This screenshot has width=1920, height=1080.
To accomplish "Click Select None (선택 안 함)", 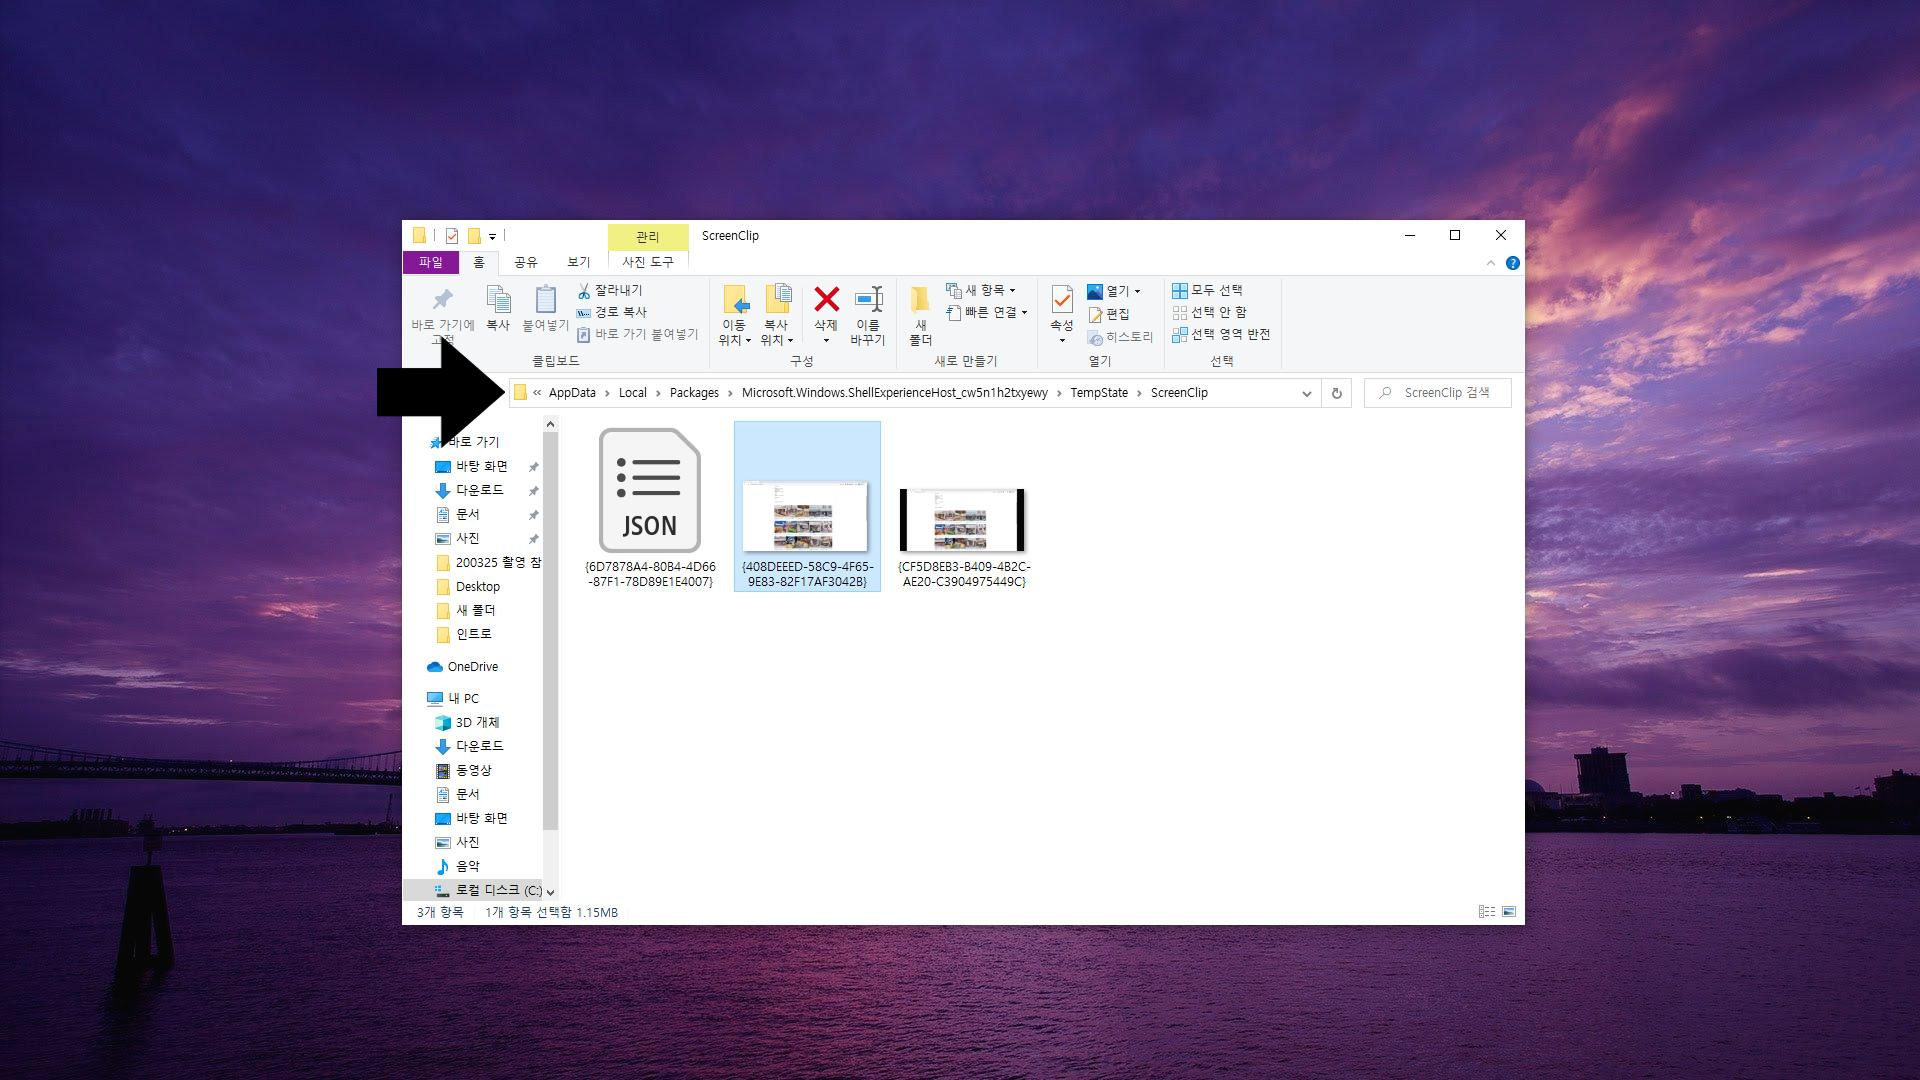I will pyautogui.click(x=1209, y=312).
